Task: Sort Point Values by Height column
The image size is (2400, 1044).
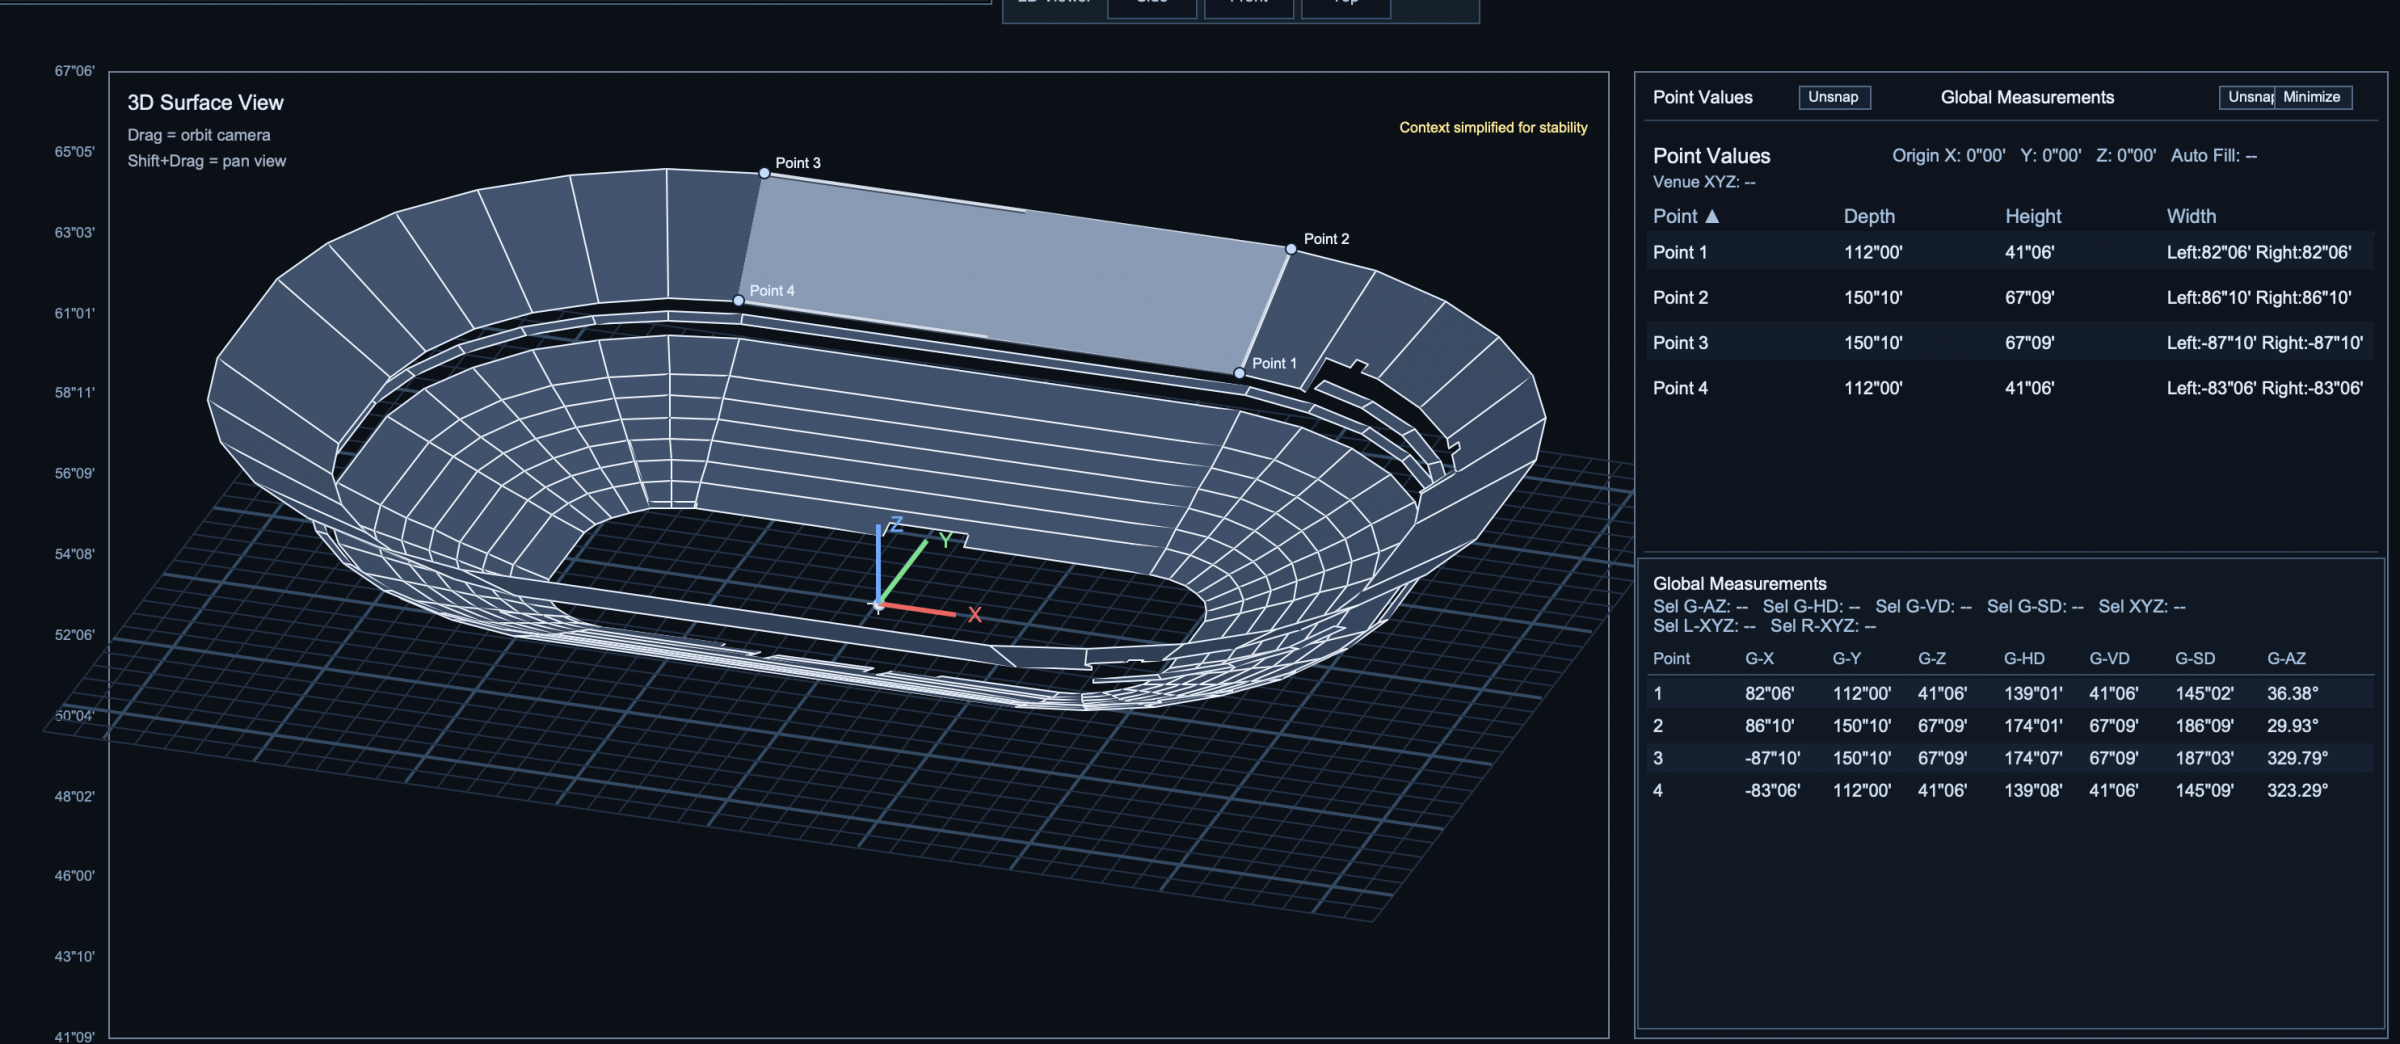Action: pos(2032,216)
